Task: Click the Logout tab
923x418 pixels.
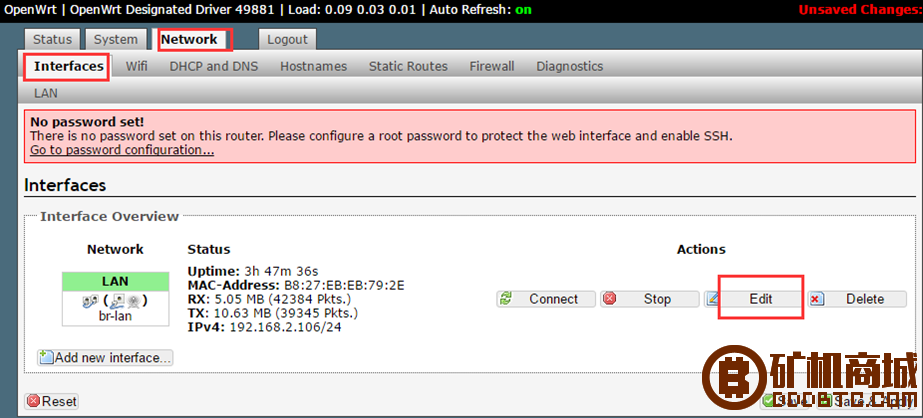Action: (x=287, y=40)
